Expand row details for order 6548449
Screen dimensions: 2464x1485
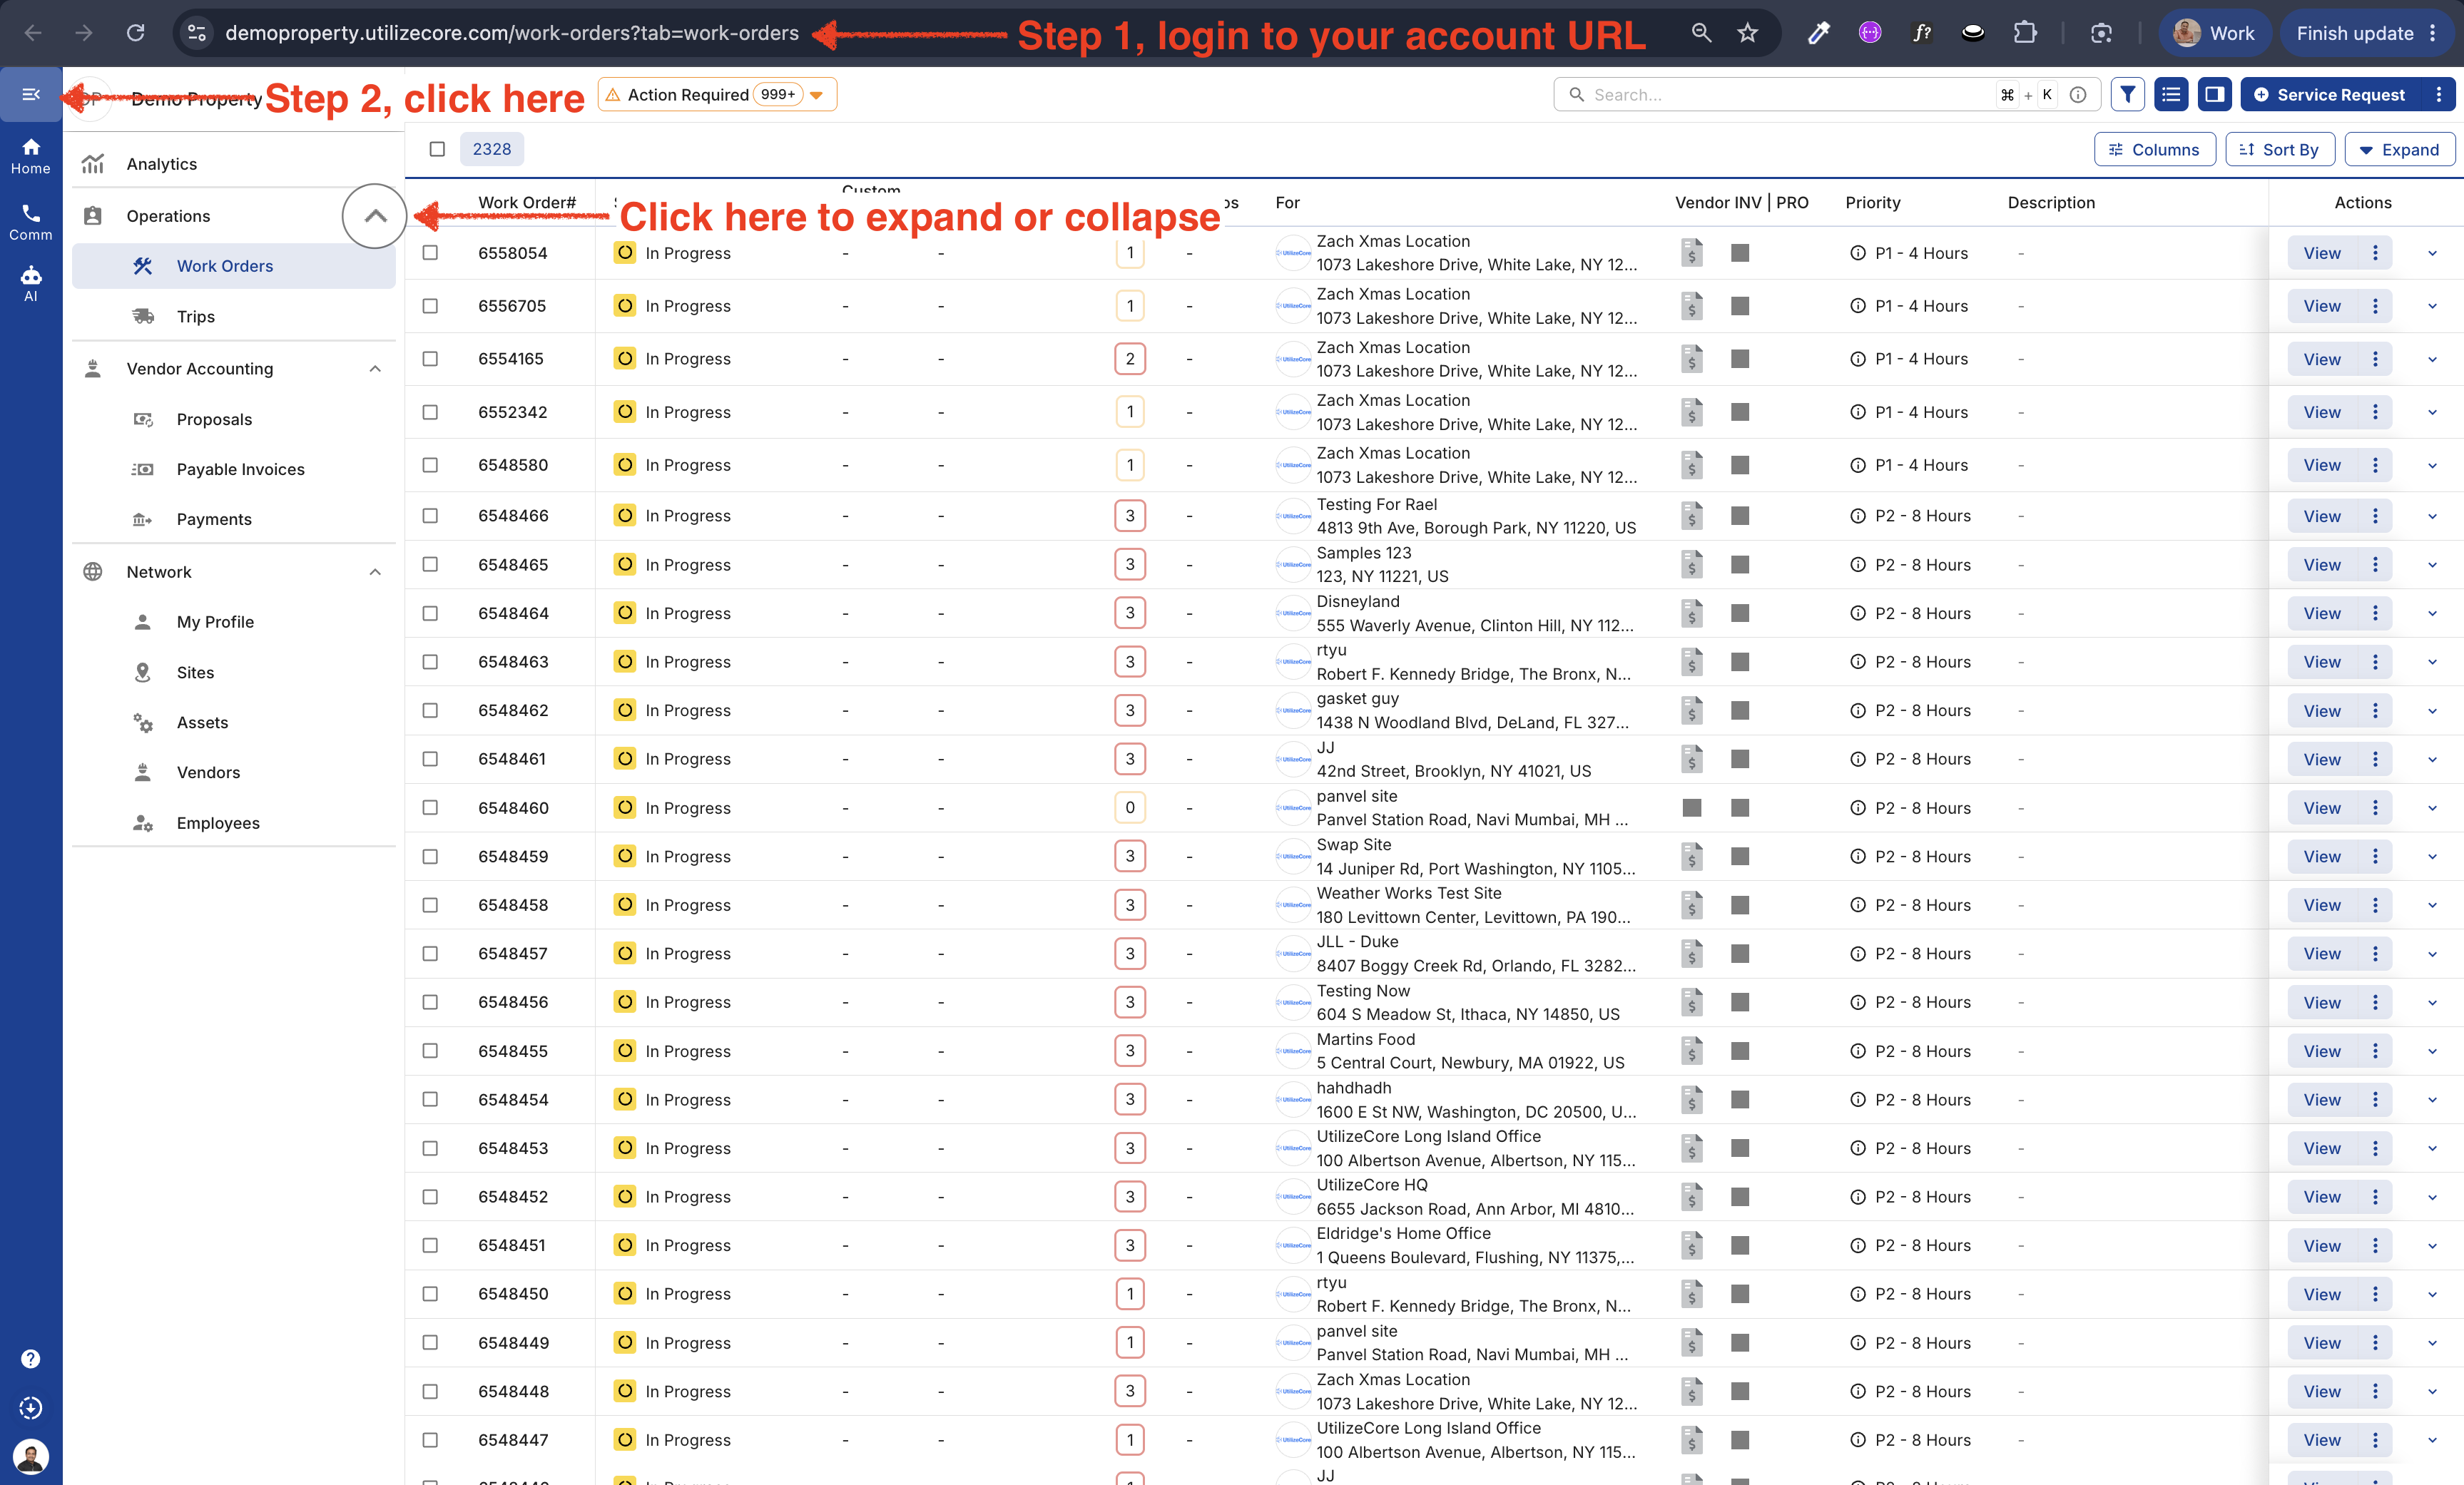coord(2433,1343)
